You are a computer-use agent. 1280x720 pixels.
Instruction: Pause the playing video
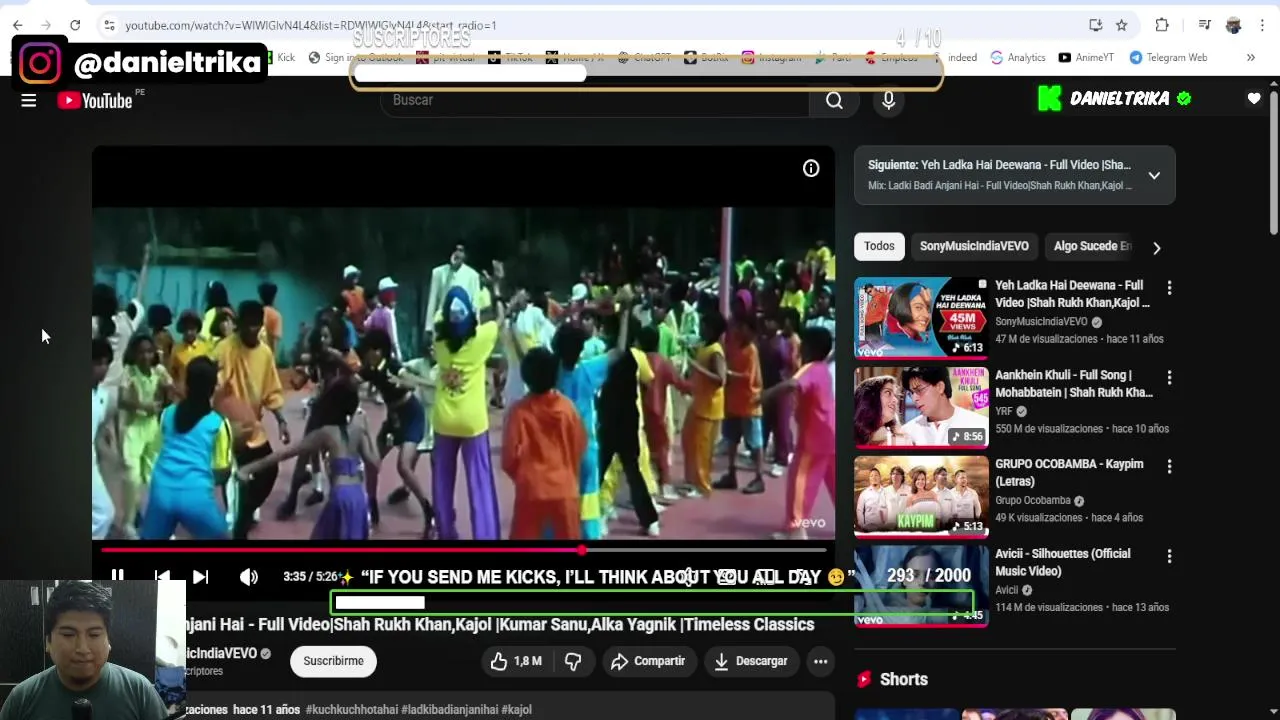[x=117, y=577]
